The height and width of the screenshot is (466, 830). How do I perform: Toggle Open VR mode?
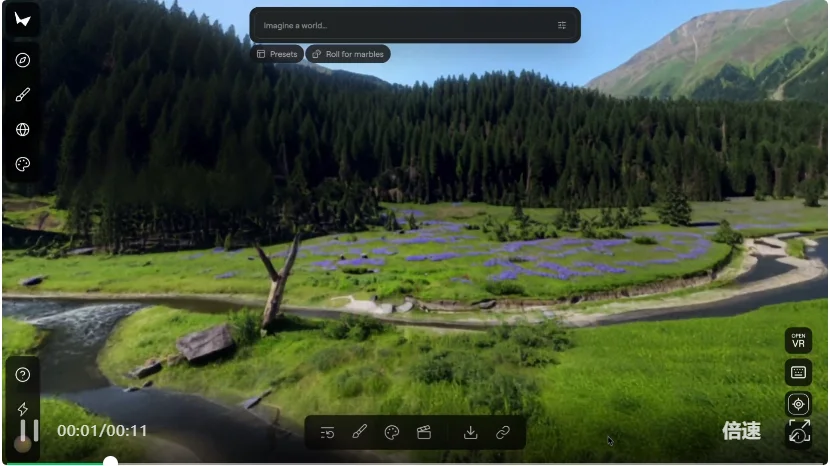pos(798,340)
